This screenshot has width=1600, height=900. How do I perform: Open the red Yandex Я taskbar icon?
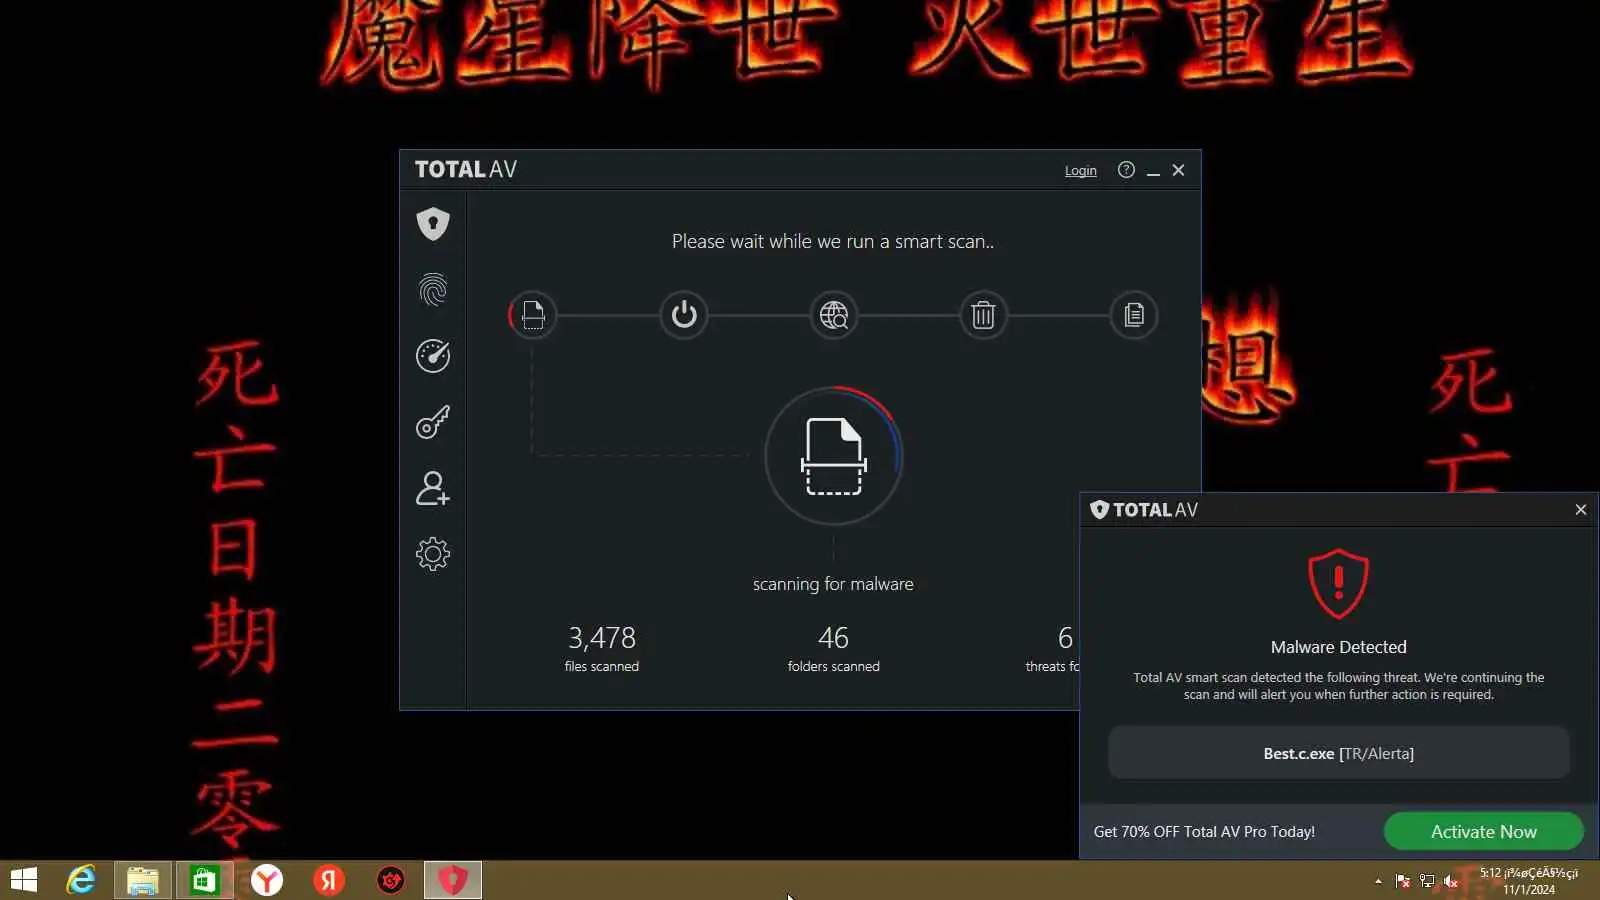pos(329,880)
